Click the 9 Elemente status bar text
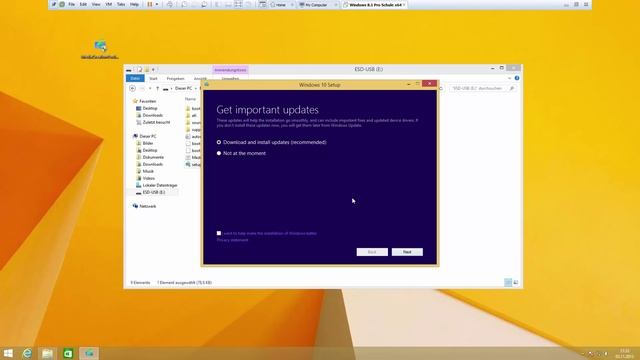This screenshot has height=360, width=640. pyautogui.click(x=140, y=282)
